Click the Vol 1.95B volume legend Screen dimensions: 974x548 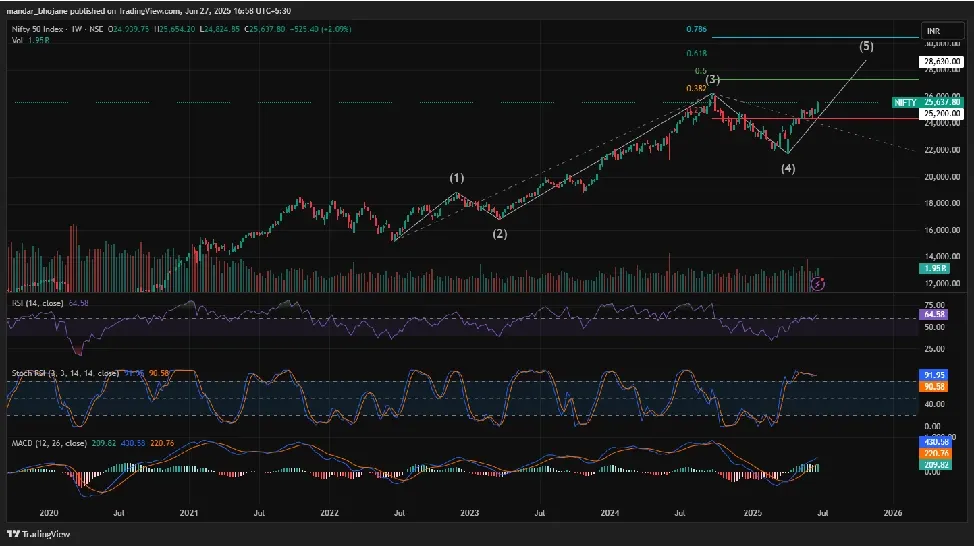(x=30, y=40)
